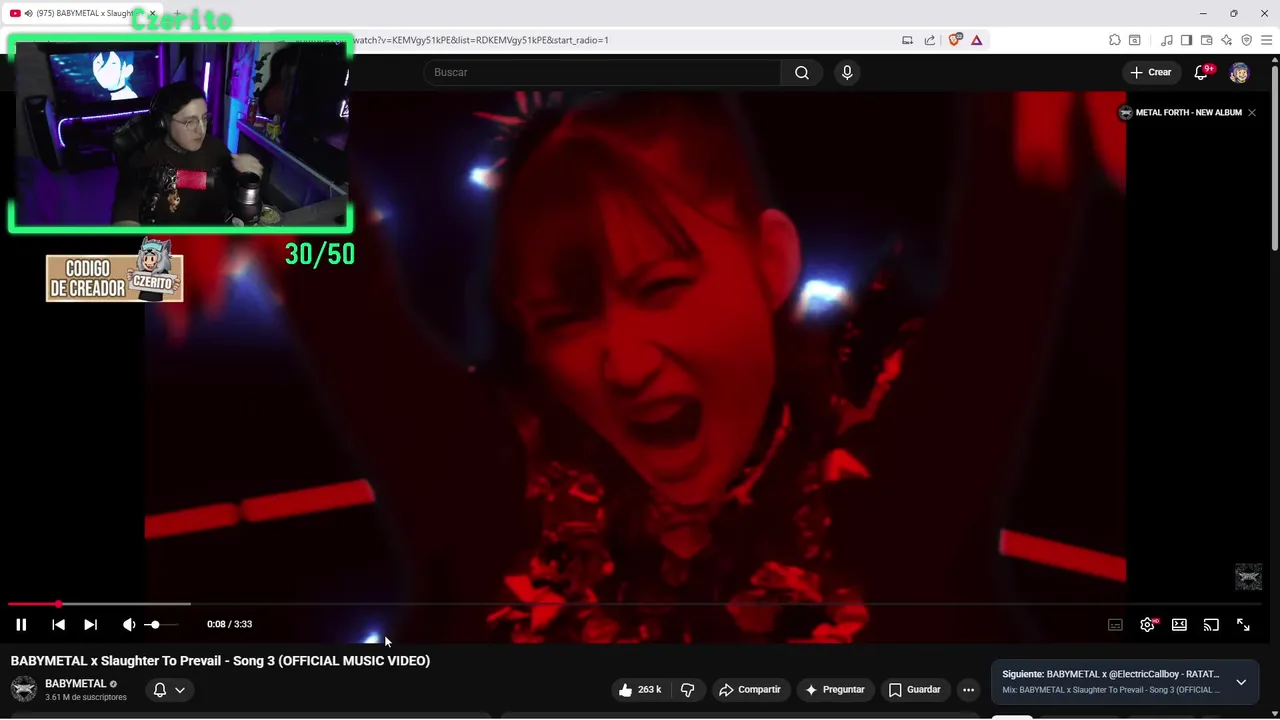This screenshot has height=720, width=1280.
Task: Open YouTube notifications bell
Action: [x=1203, y=72]
